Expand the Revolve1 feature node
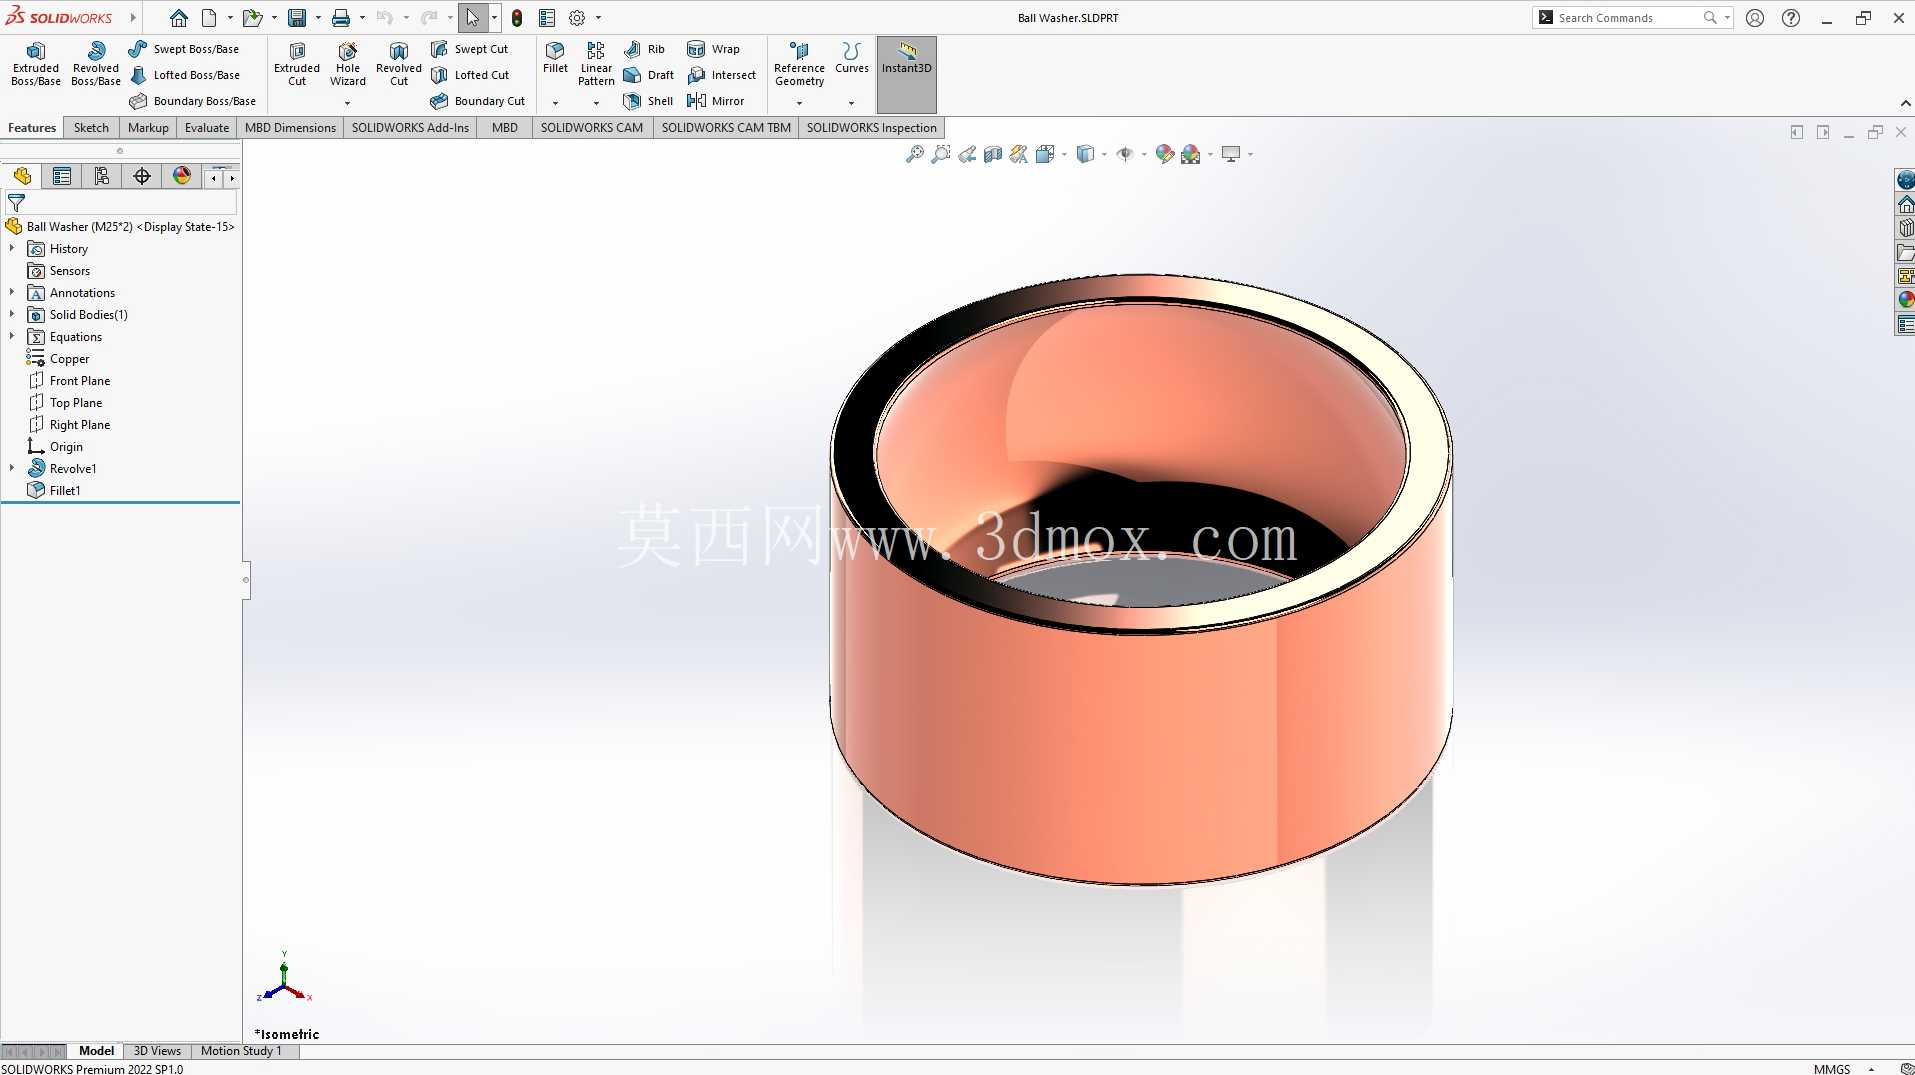Viewport: 1915px width, 1075px height. click(x=12, y=468)
